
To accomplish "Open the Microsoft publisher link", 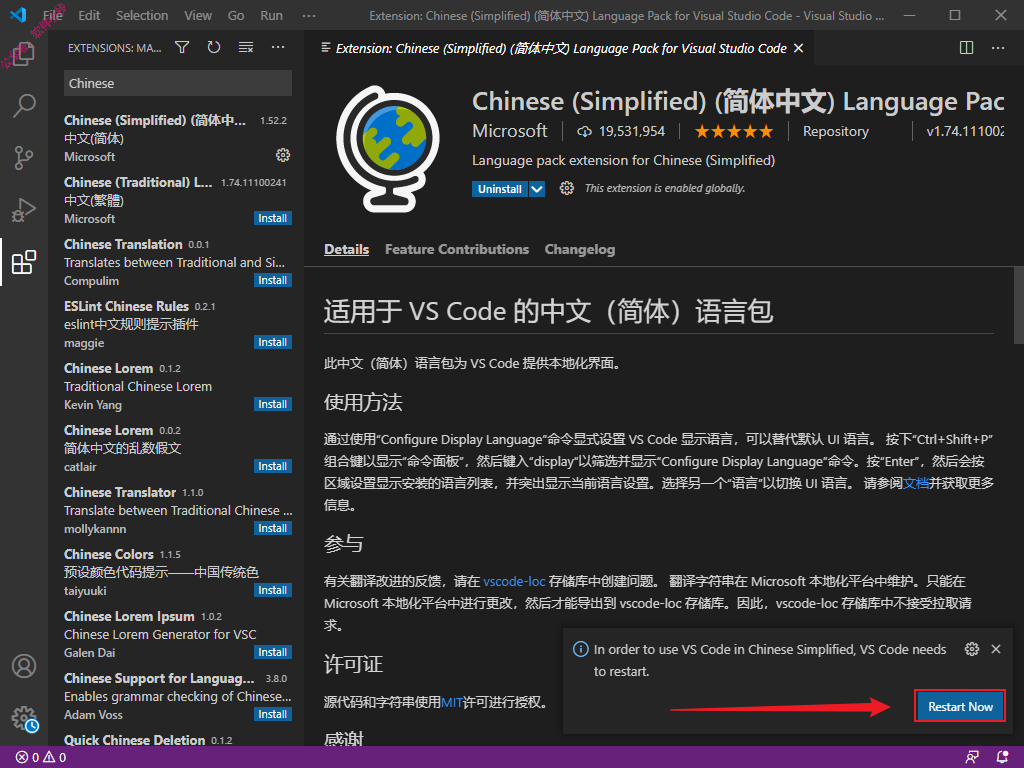I will [509, 131].
